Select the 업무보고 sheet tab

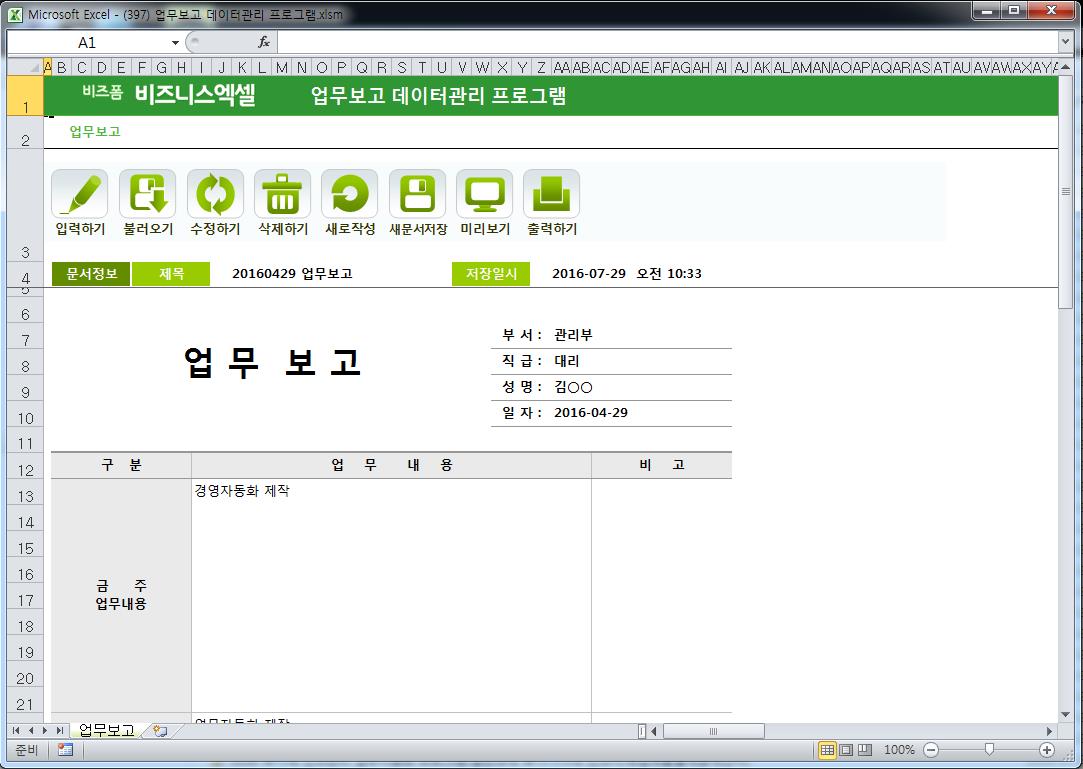coord(106,730)
